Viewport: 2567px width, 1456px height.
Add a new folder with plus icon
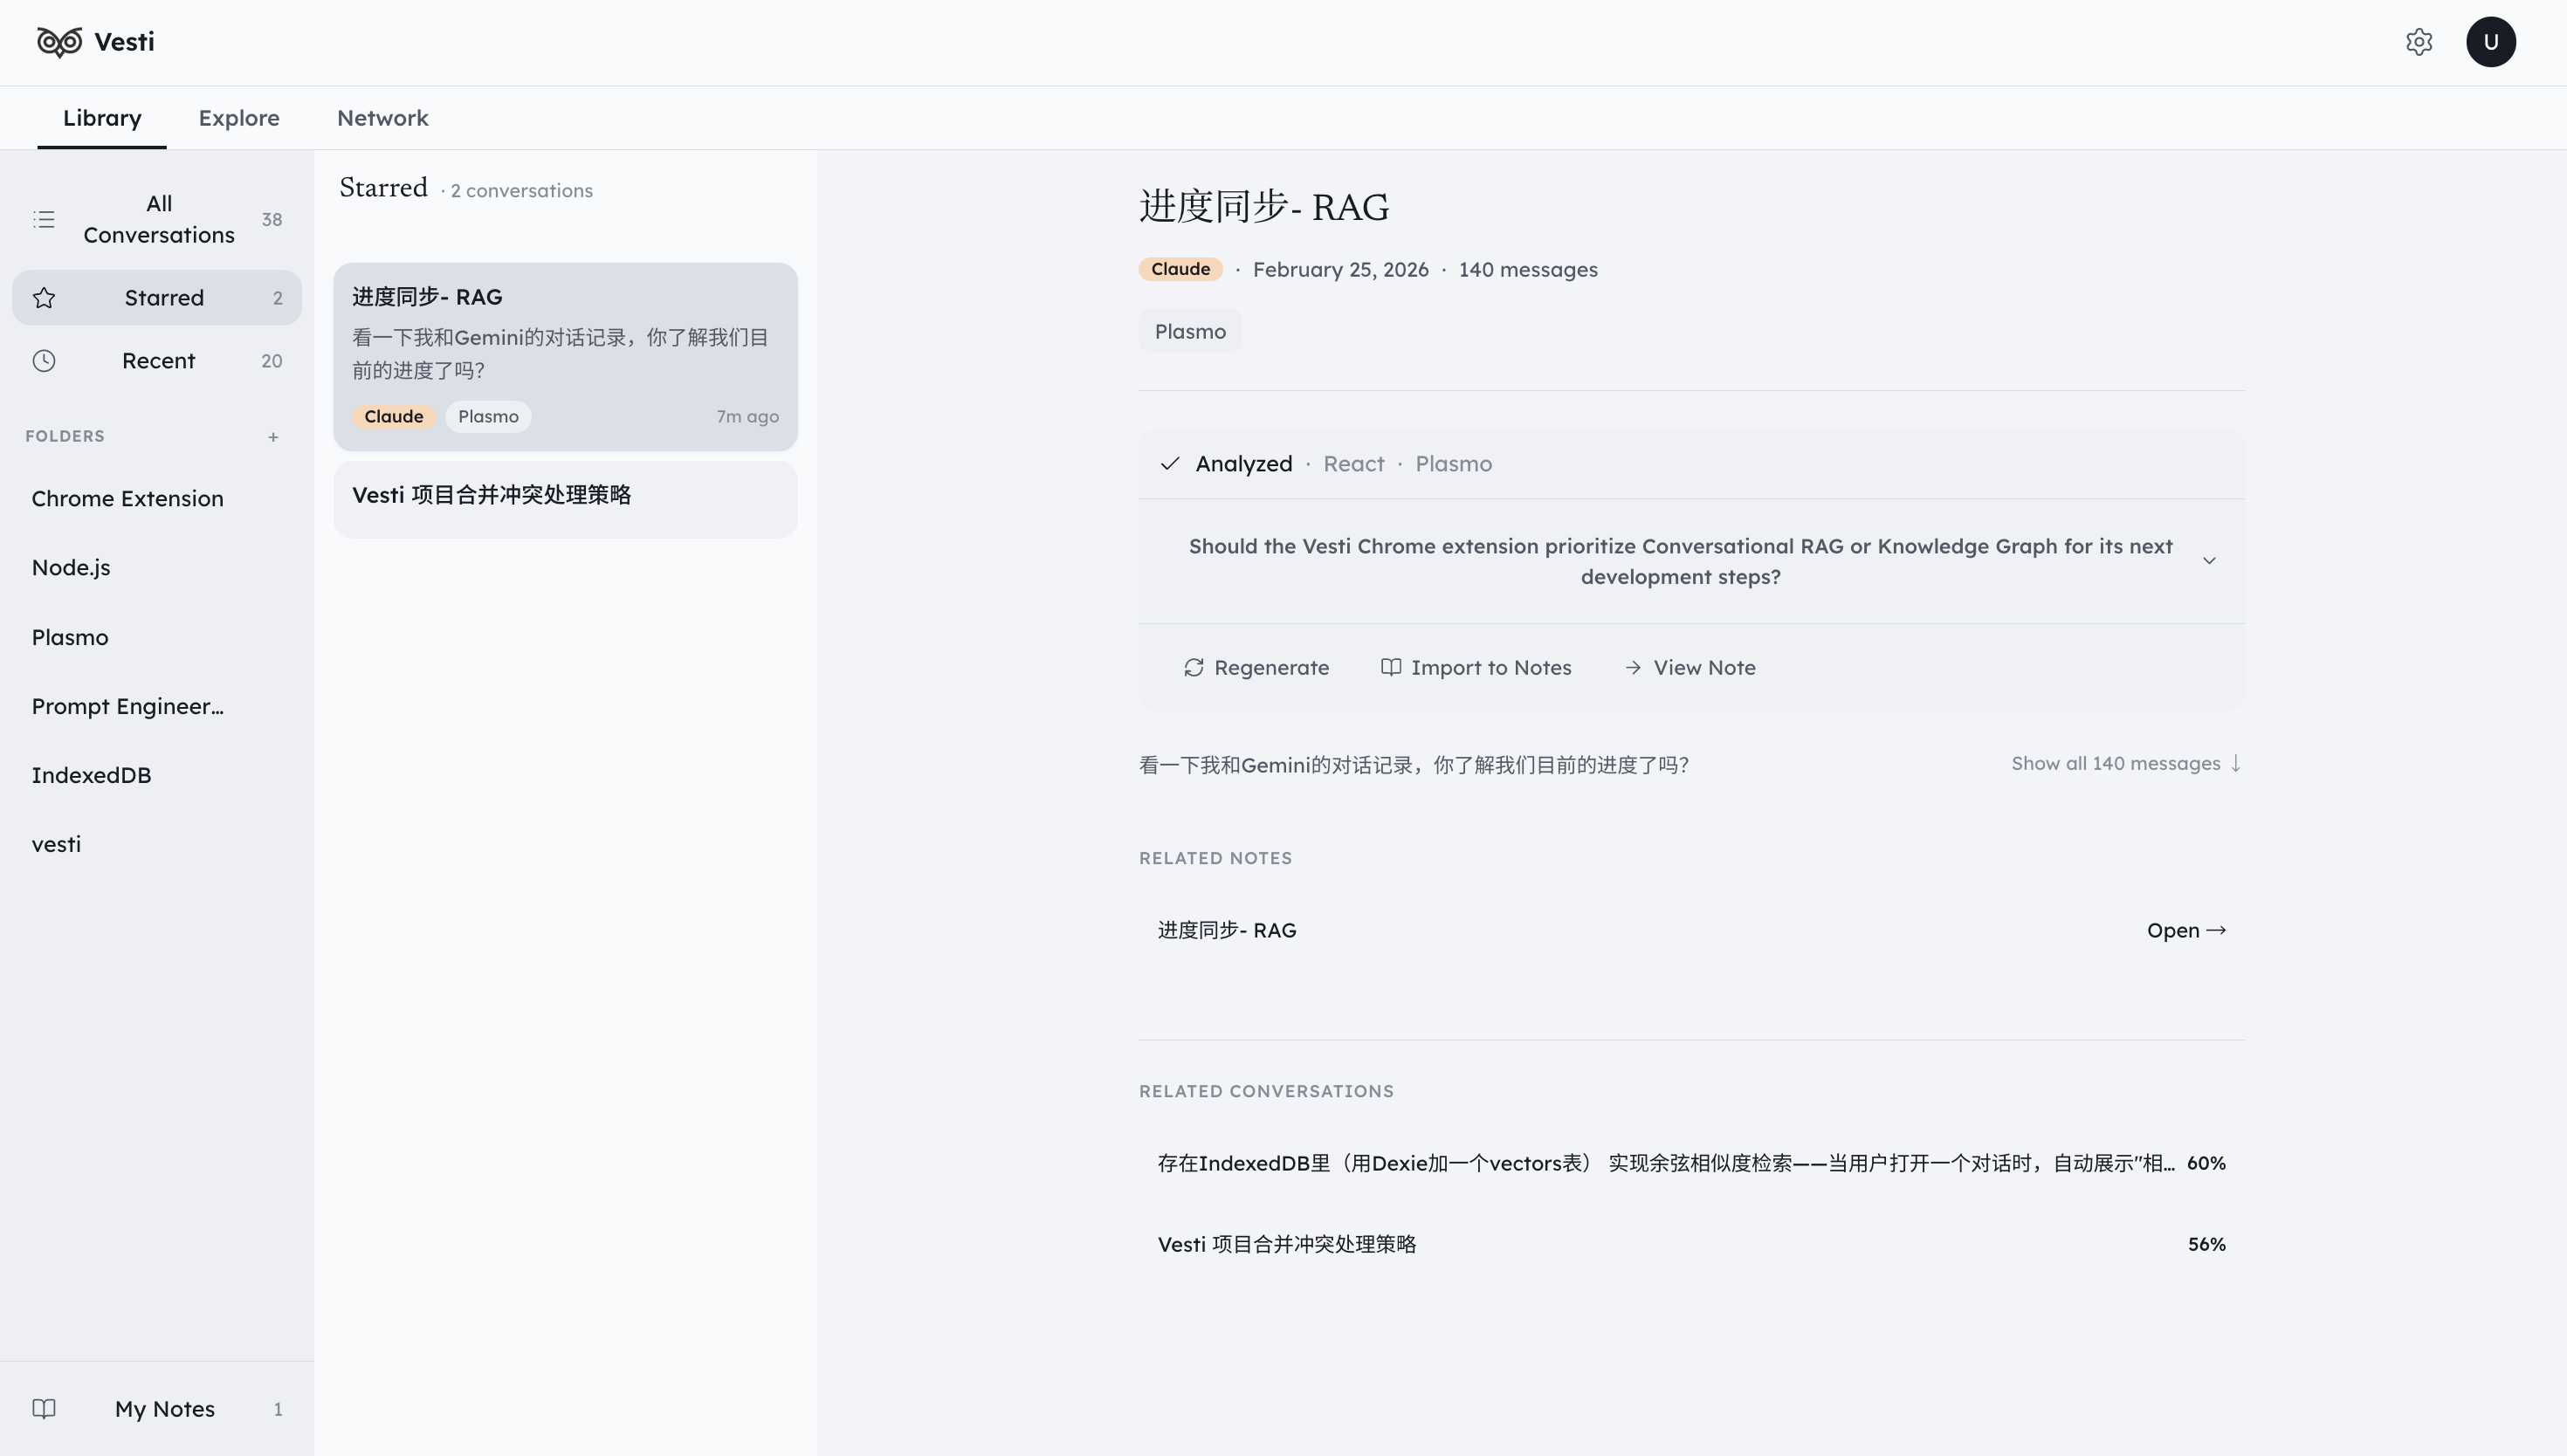tap(273, 437)
